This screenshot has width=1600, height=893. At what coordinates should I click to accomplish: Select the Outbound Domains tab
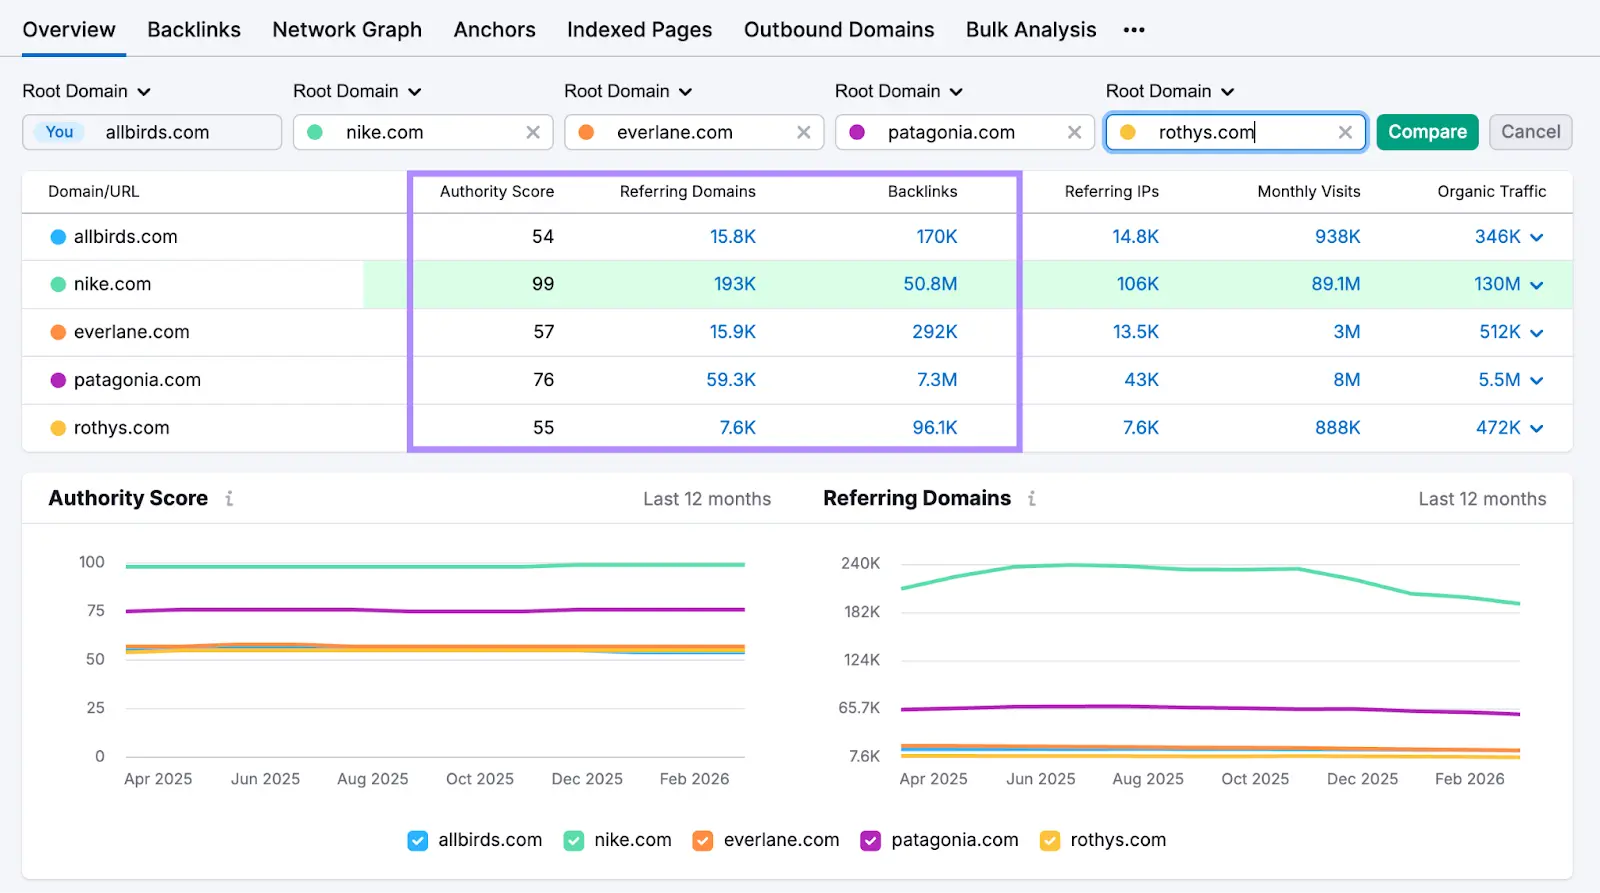click(x=839, y=30)
